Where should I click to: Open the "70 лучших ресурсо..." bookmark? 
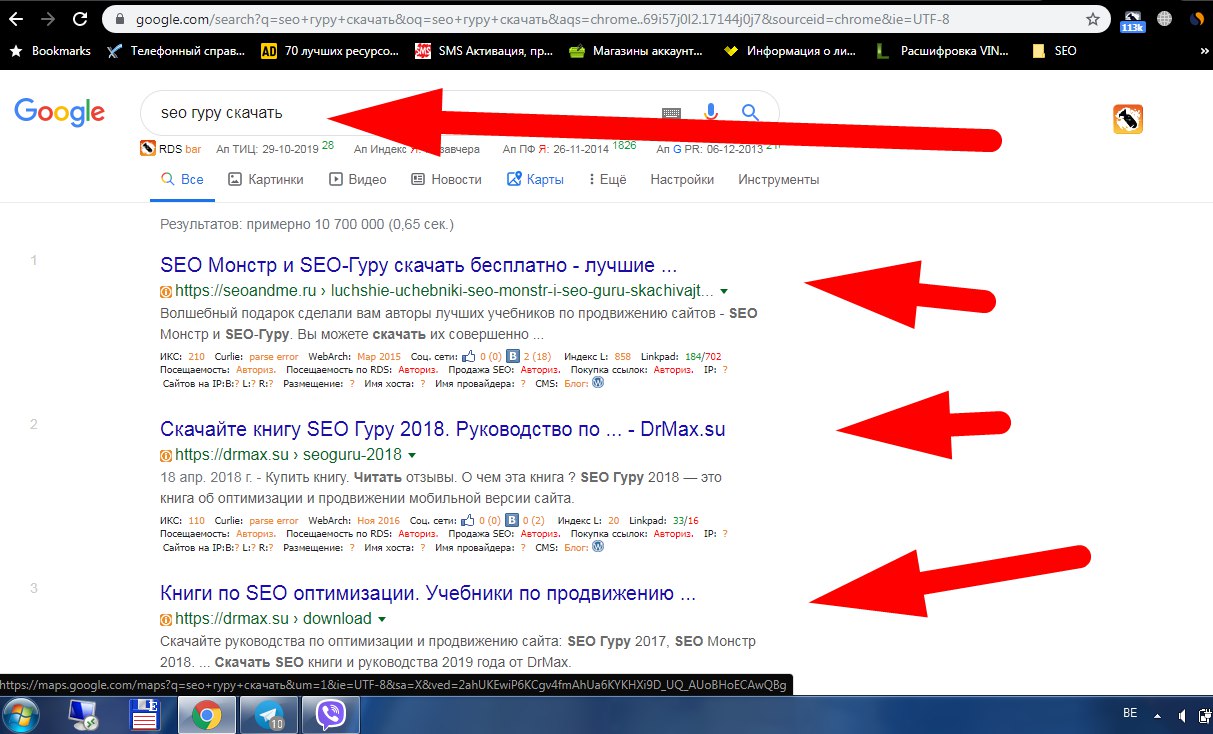(x=329, y=50)
